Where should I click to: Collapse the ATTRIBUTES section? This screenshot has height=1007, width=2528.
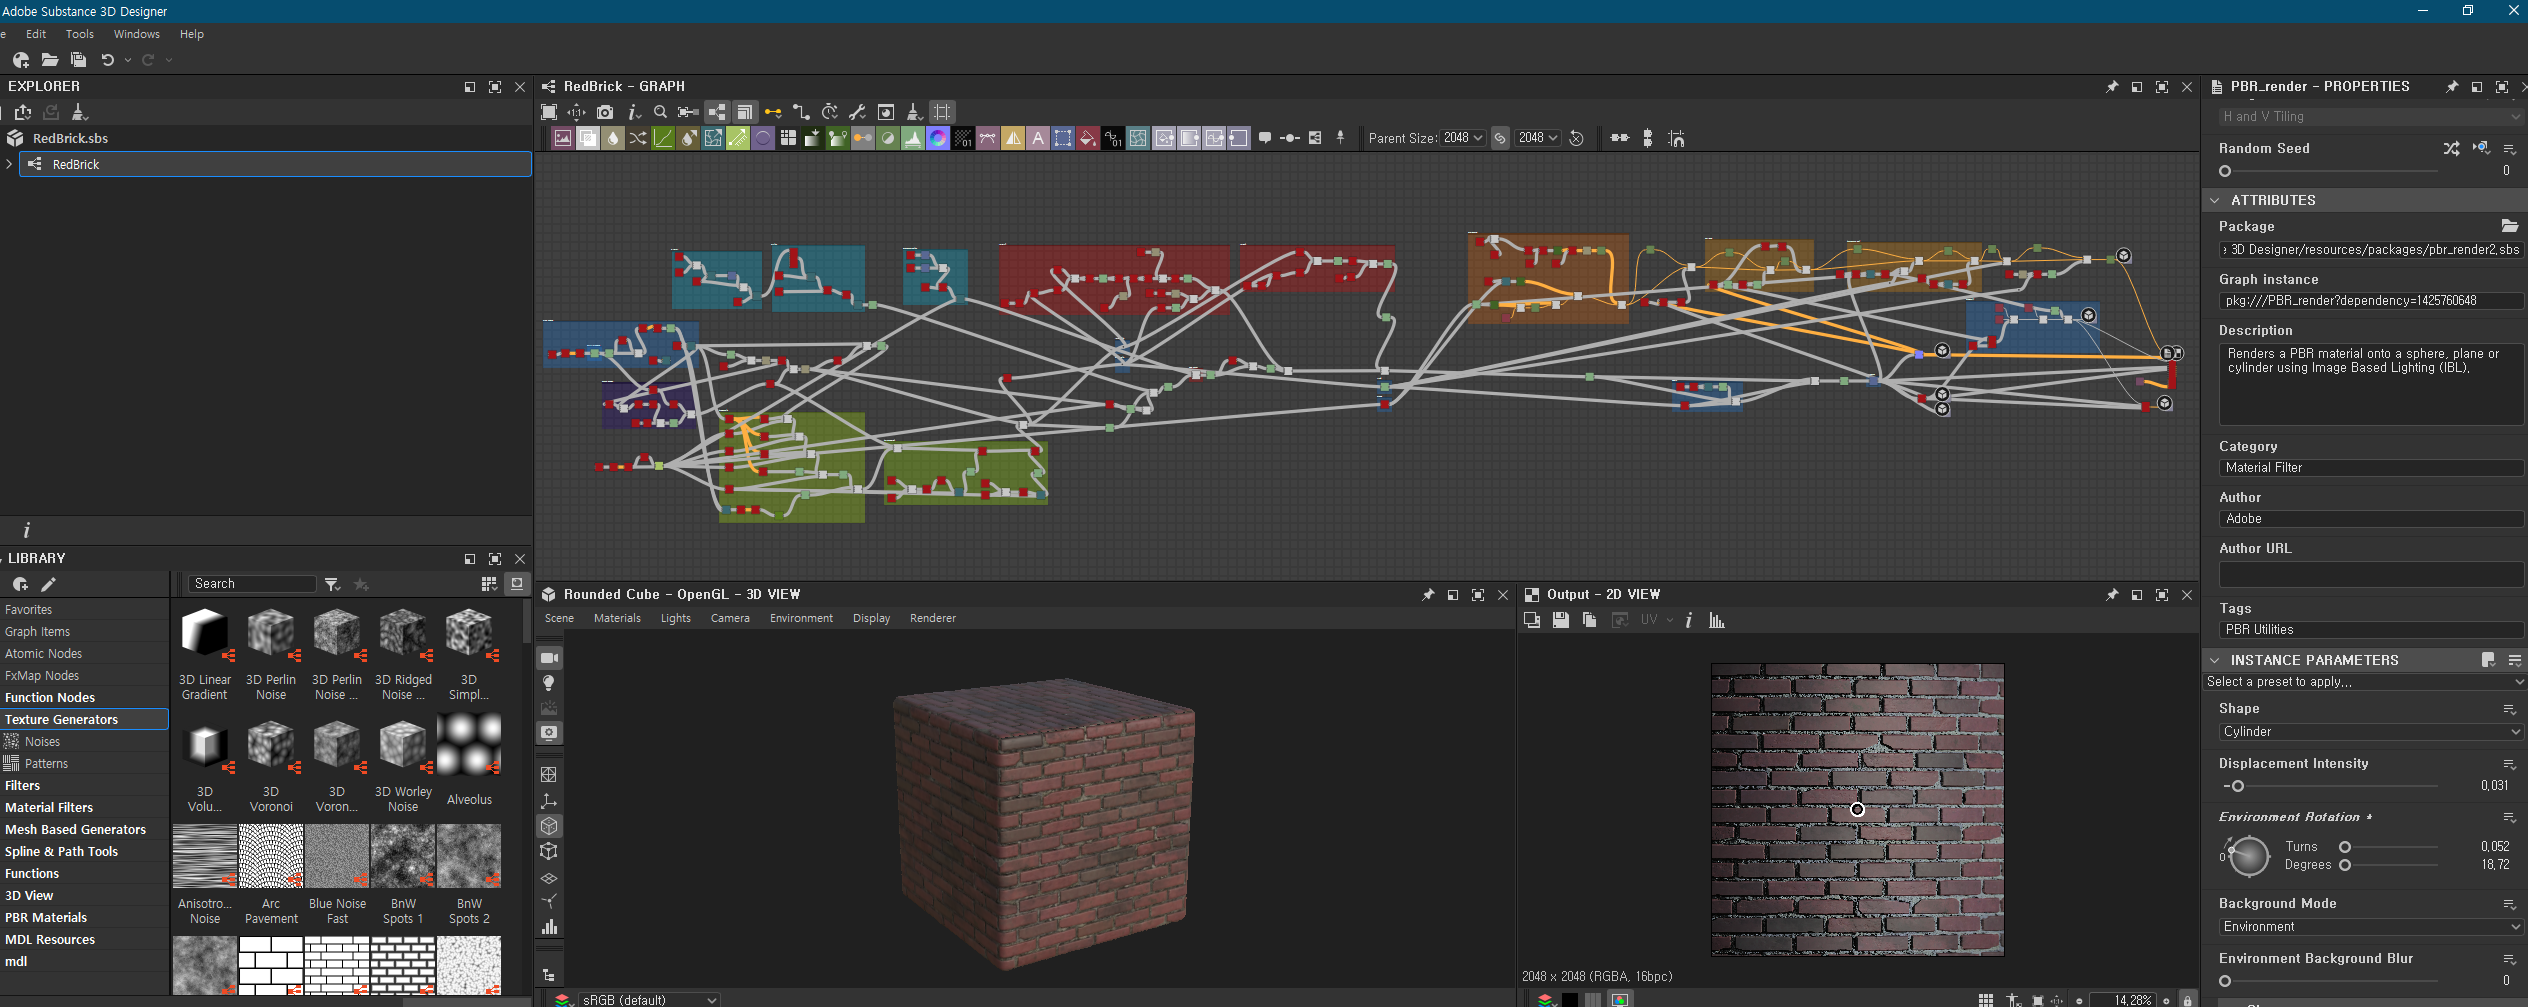(2214, 200)
